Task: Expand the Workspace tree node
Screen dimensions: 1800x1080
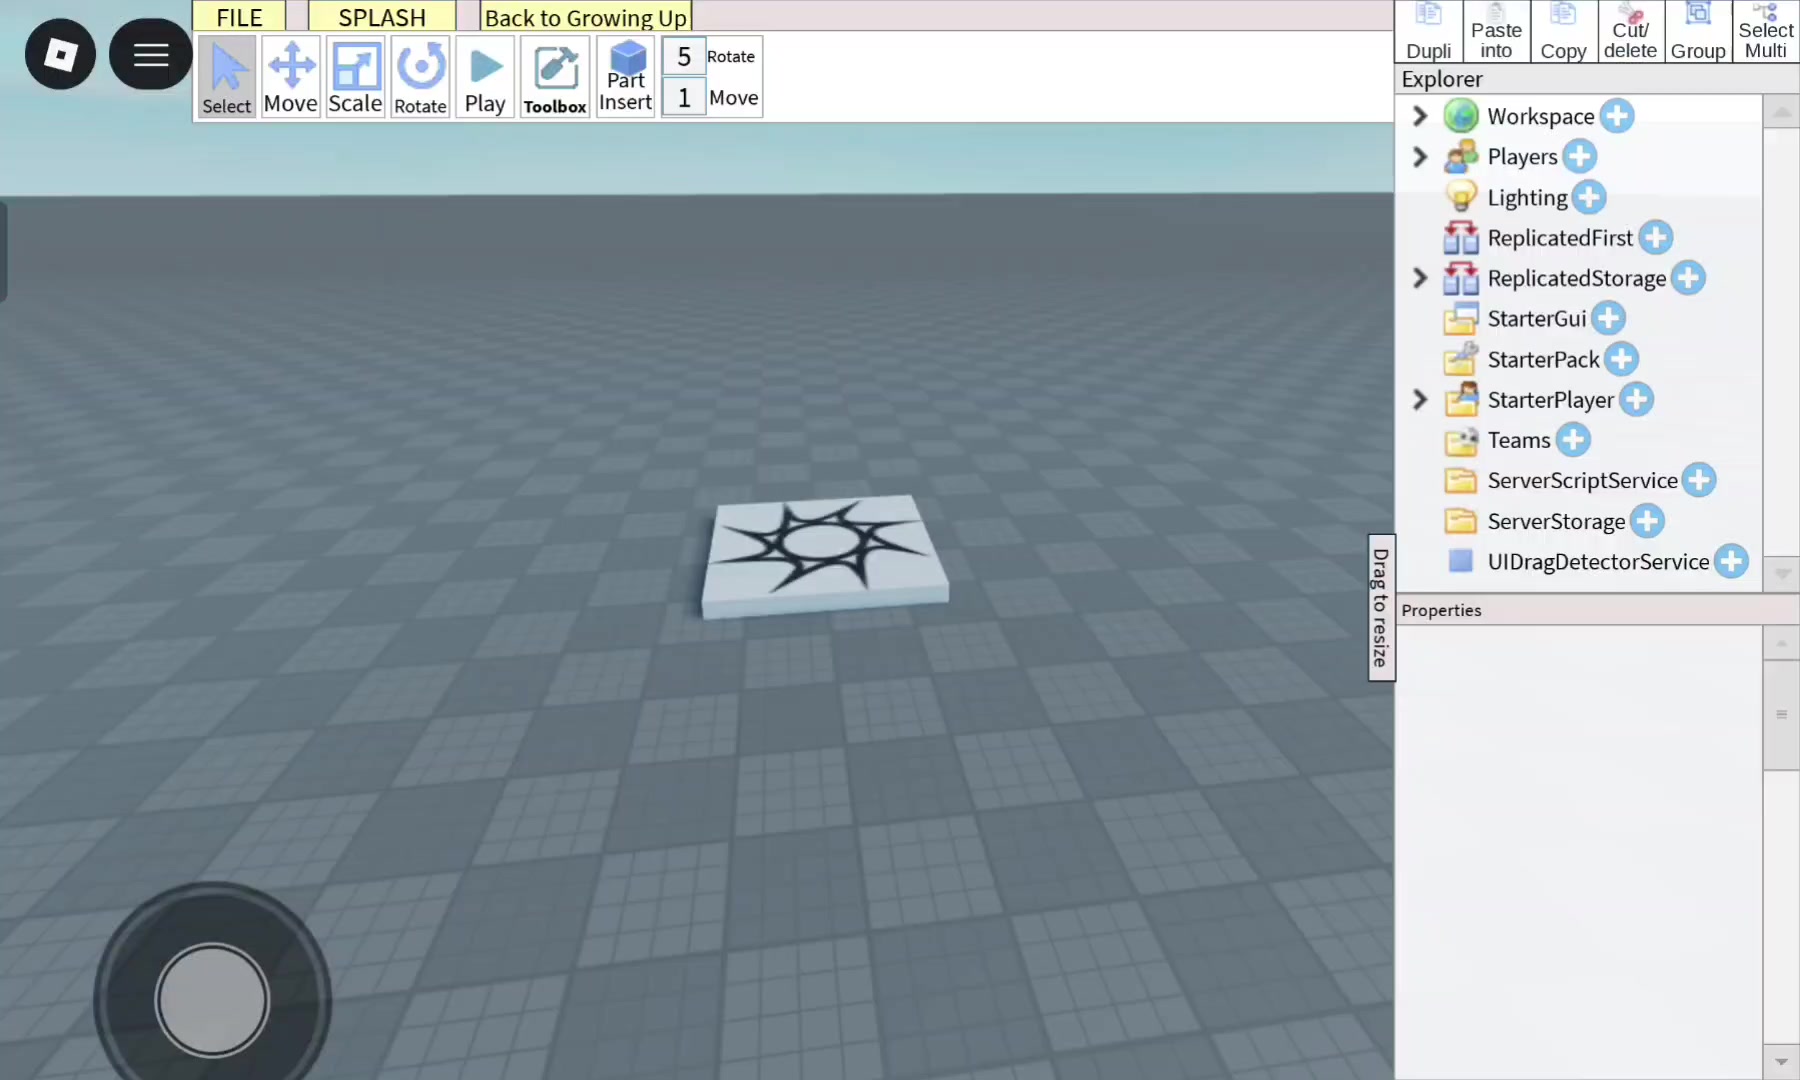Action: click(1419, 116)
